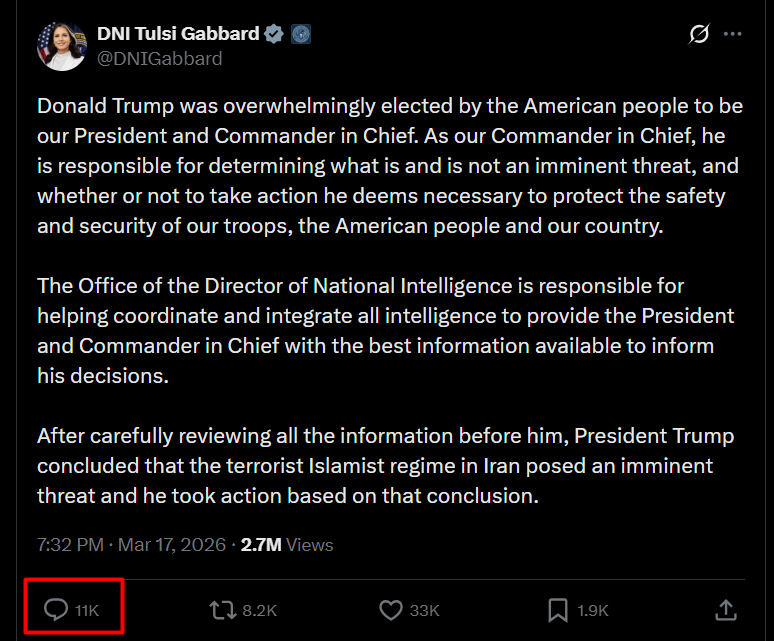Open the Grok explain-post icon
This screenshot has height=641, width=774.
point(699,34)
